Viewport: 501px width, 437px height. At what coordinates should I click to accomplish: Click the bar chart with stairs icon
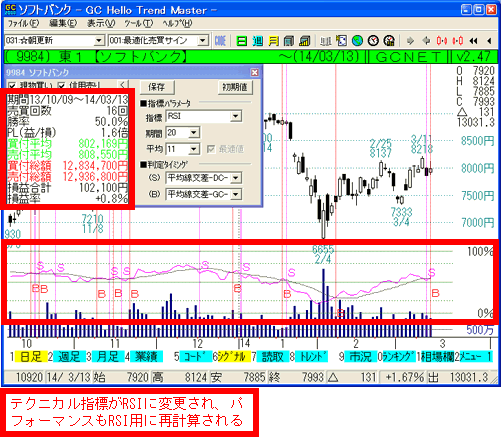[305, 41]
